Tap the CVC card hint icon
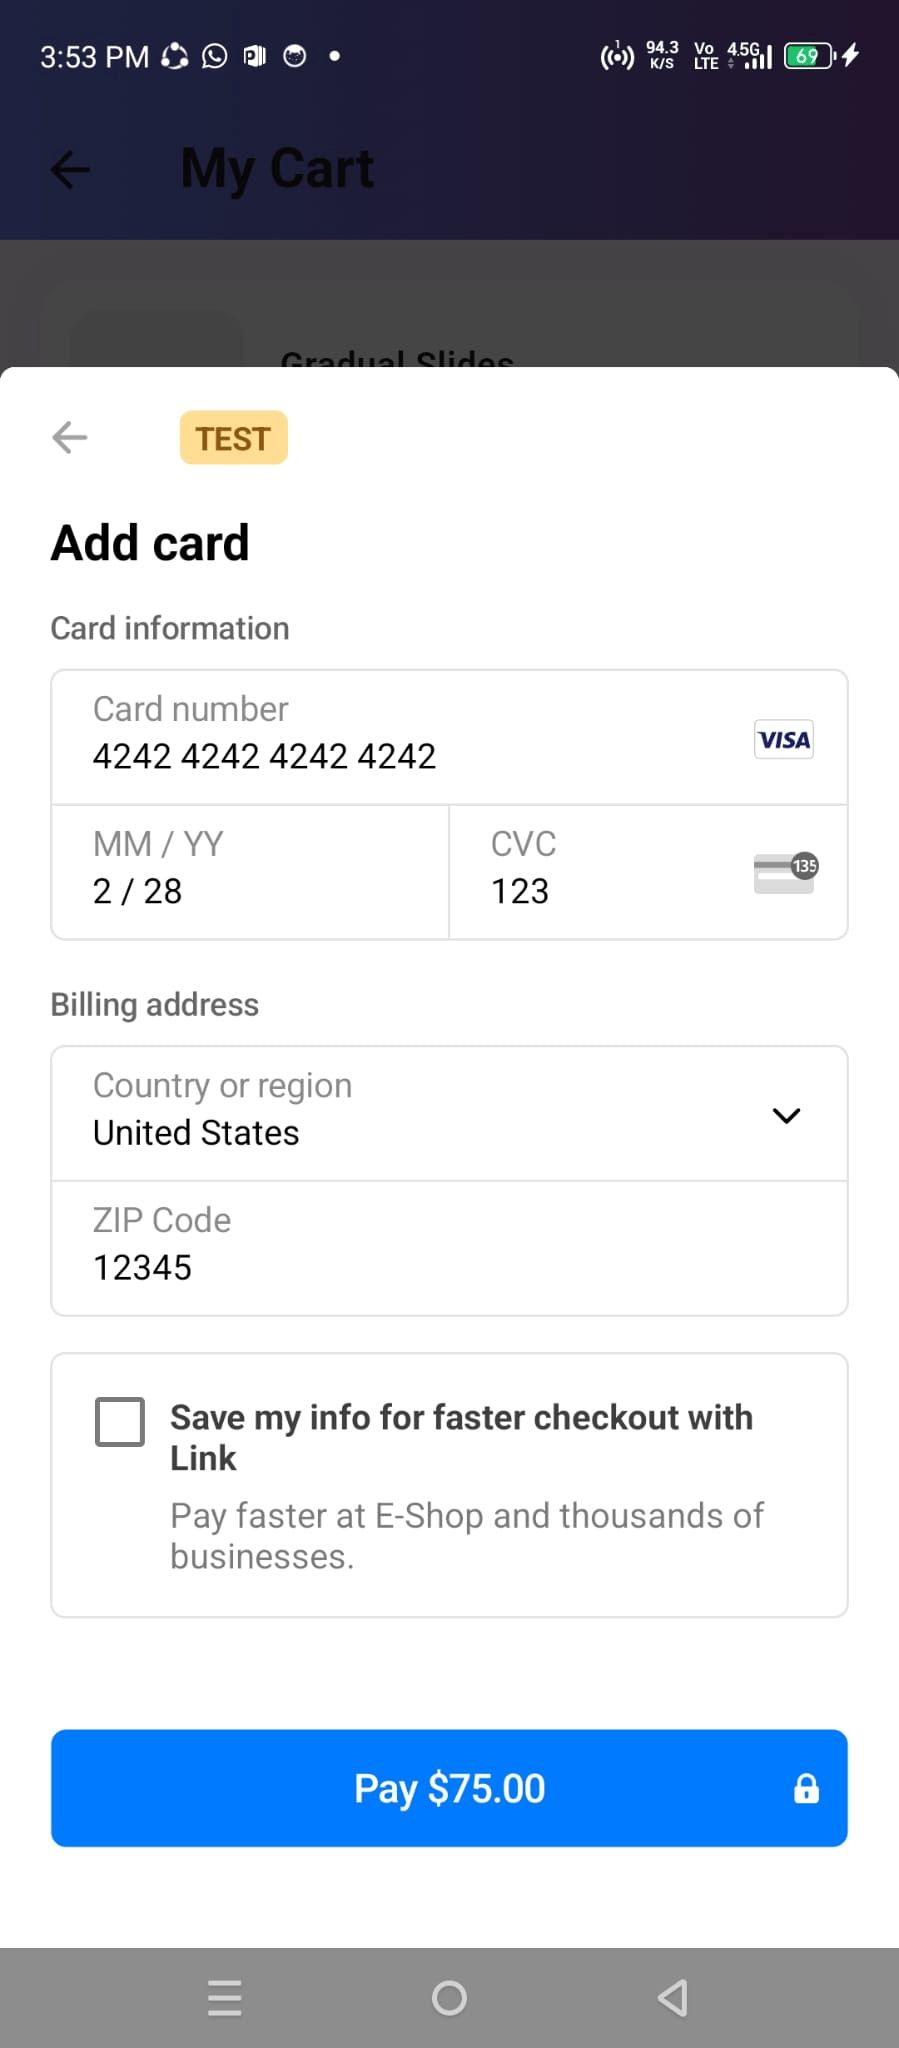Image resolution: width=899 pixels, height=2048 pixels. tap(785, 872)
